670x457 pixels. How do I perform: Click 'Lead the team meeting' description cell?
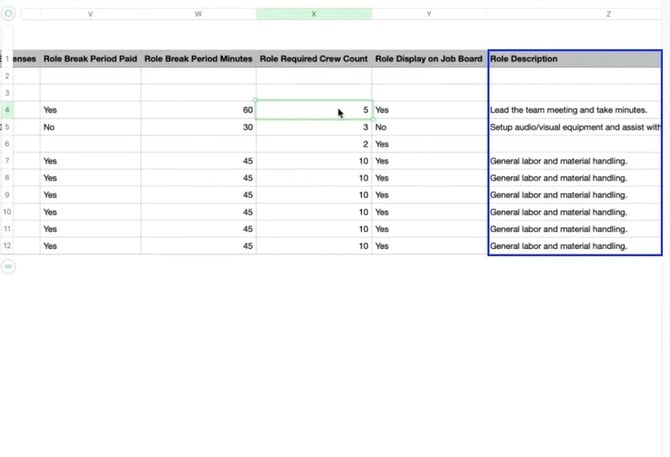click(x=575, y=110)
